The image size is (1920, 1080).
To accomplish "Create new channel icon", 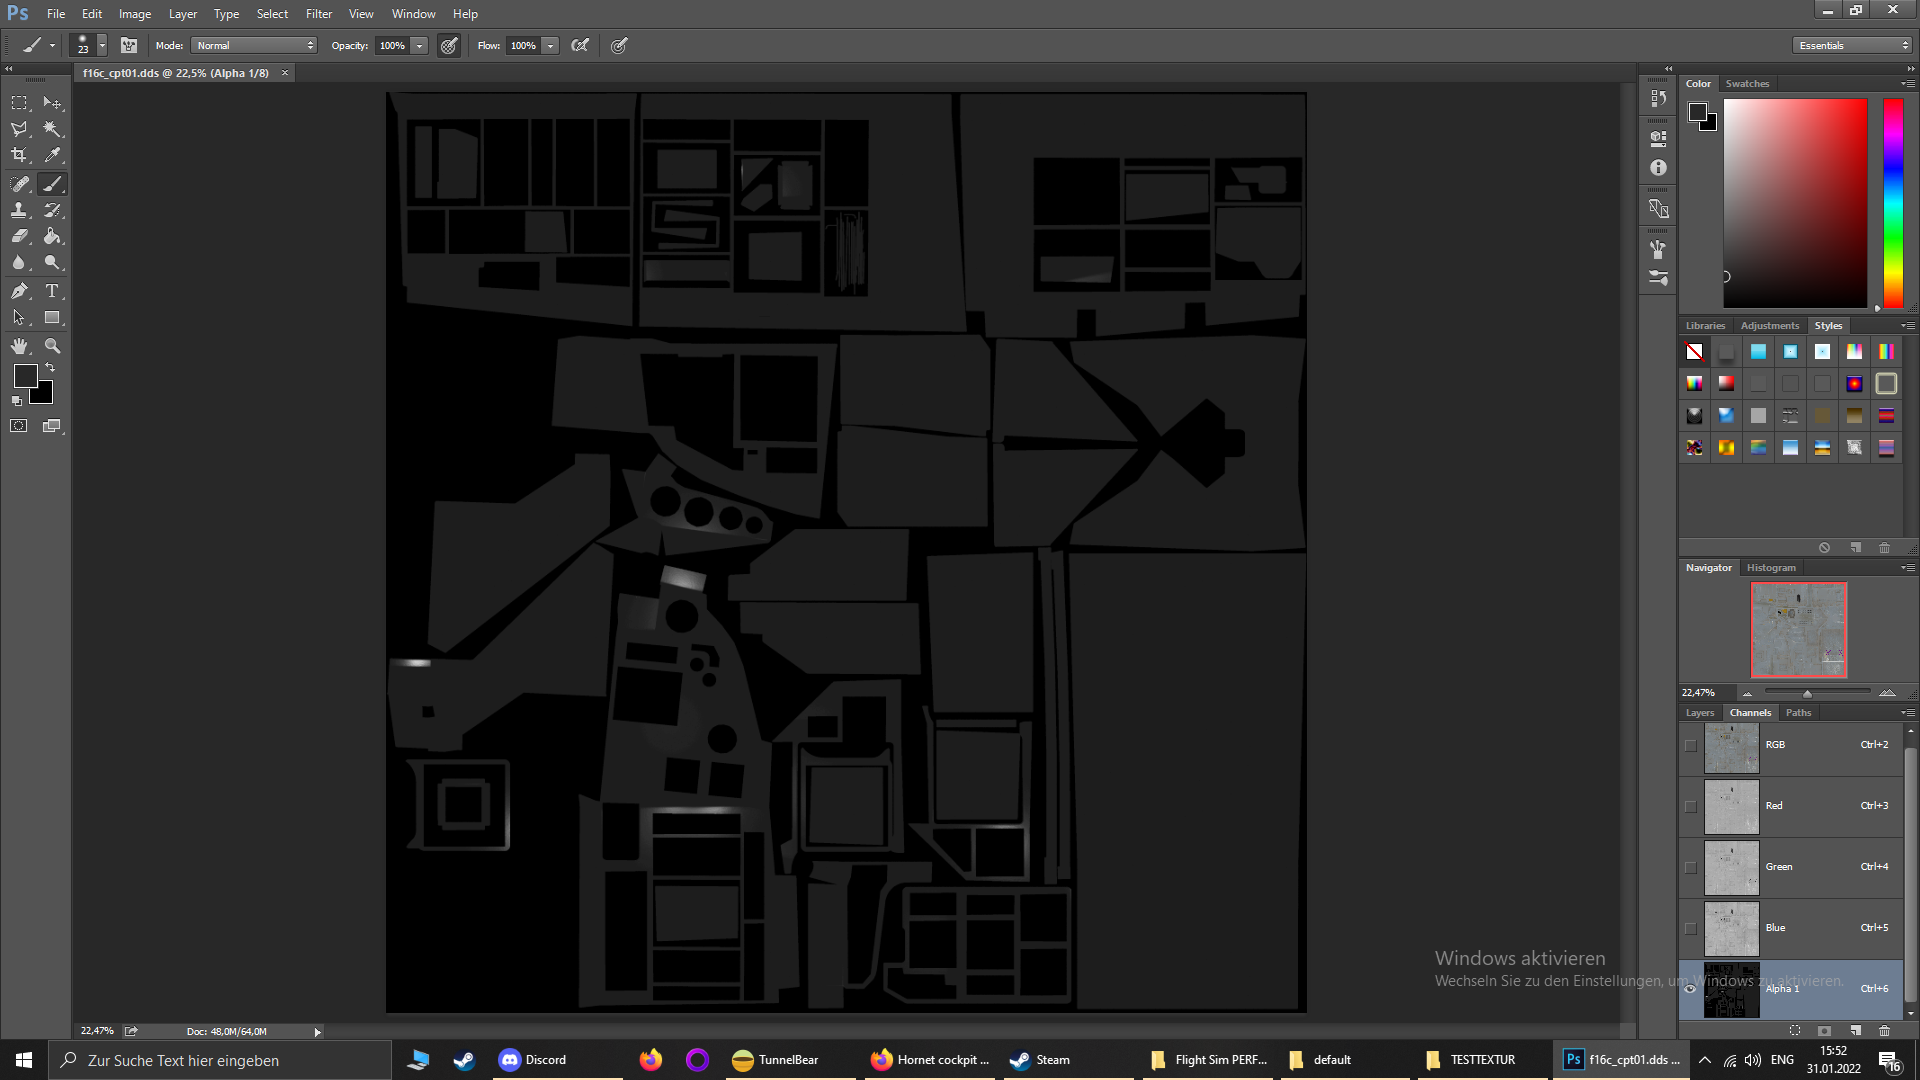I will pyautogui.click(x=1855, y=1030).
